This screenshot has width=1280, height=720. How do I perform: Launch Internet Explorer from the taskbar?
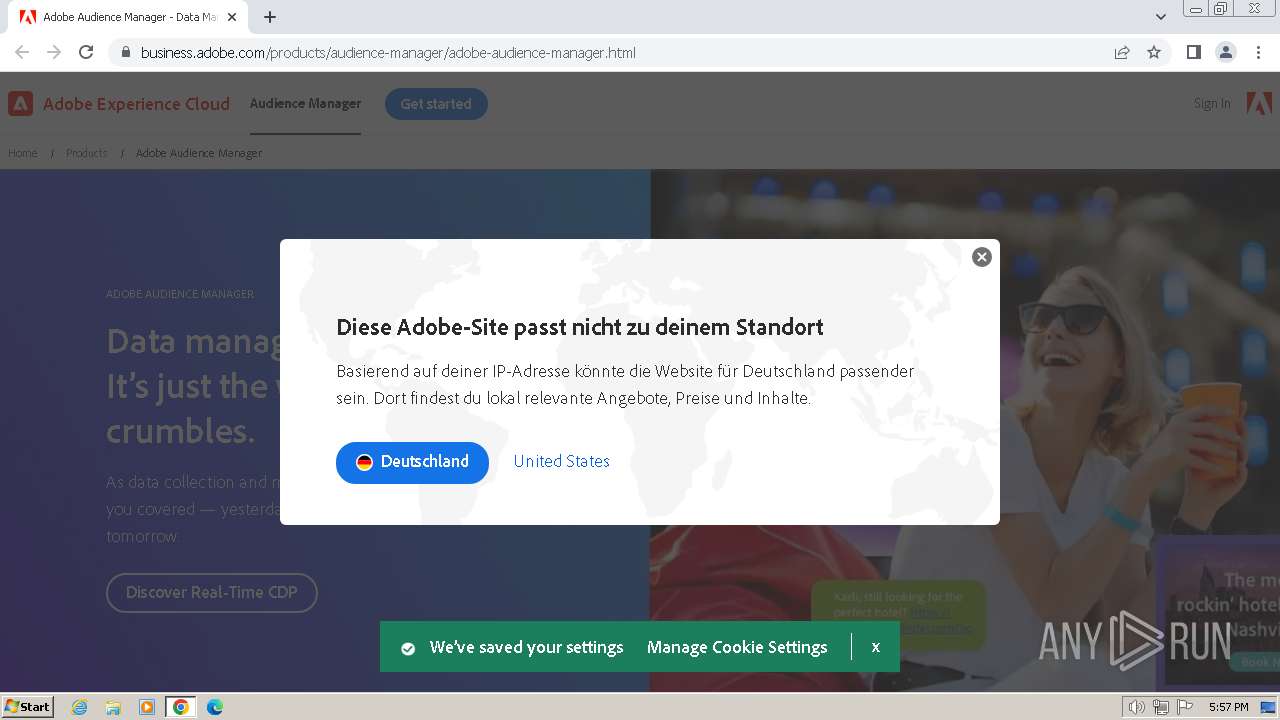point(80,707)
